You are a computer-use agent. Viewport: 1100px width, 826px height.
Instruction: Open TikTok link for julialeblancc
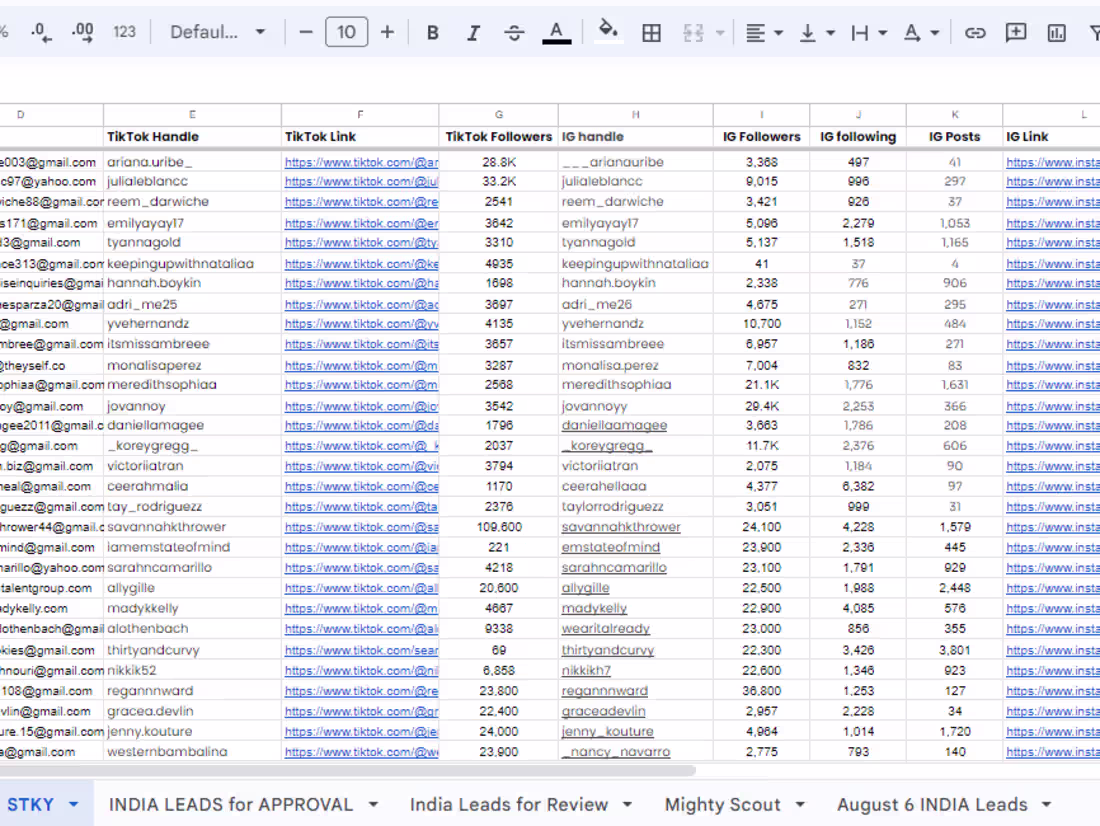(361, 182)
